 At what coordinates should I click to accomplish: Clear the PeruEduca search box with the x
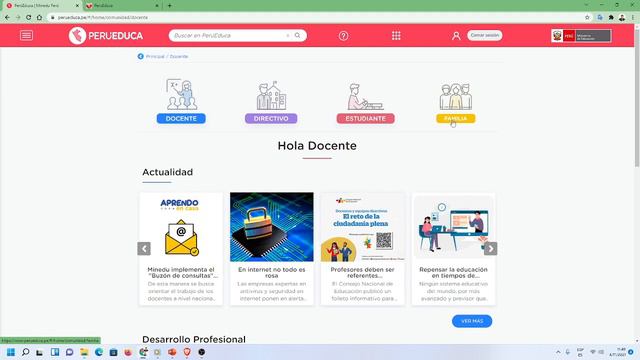pos(288,36)
